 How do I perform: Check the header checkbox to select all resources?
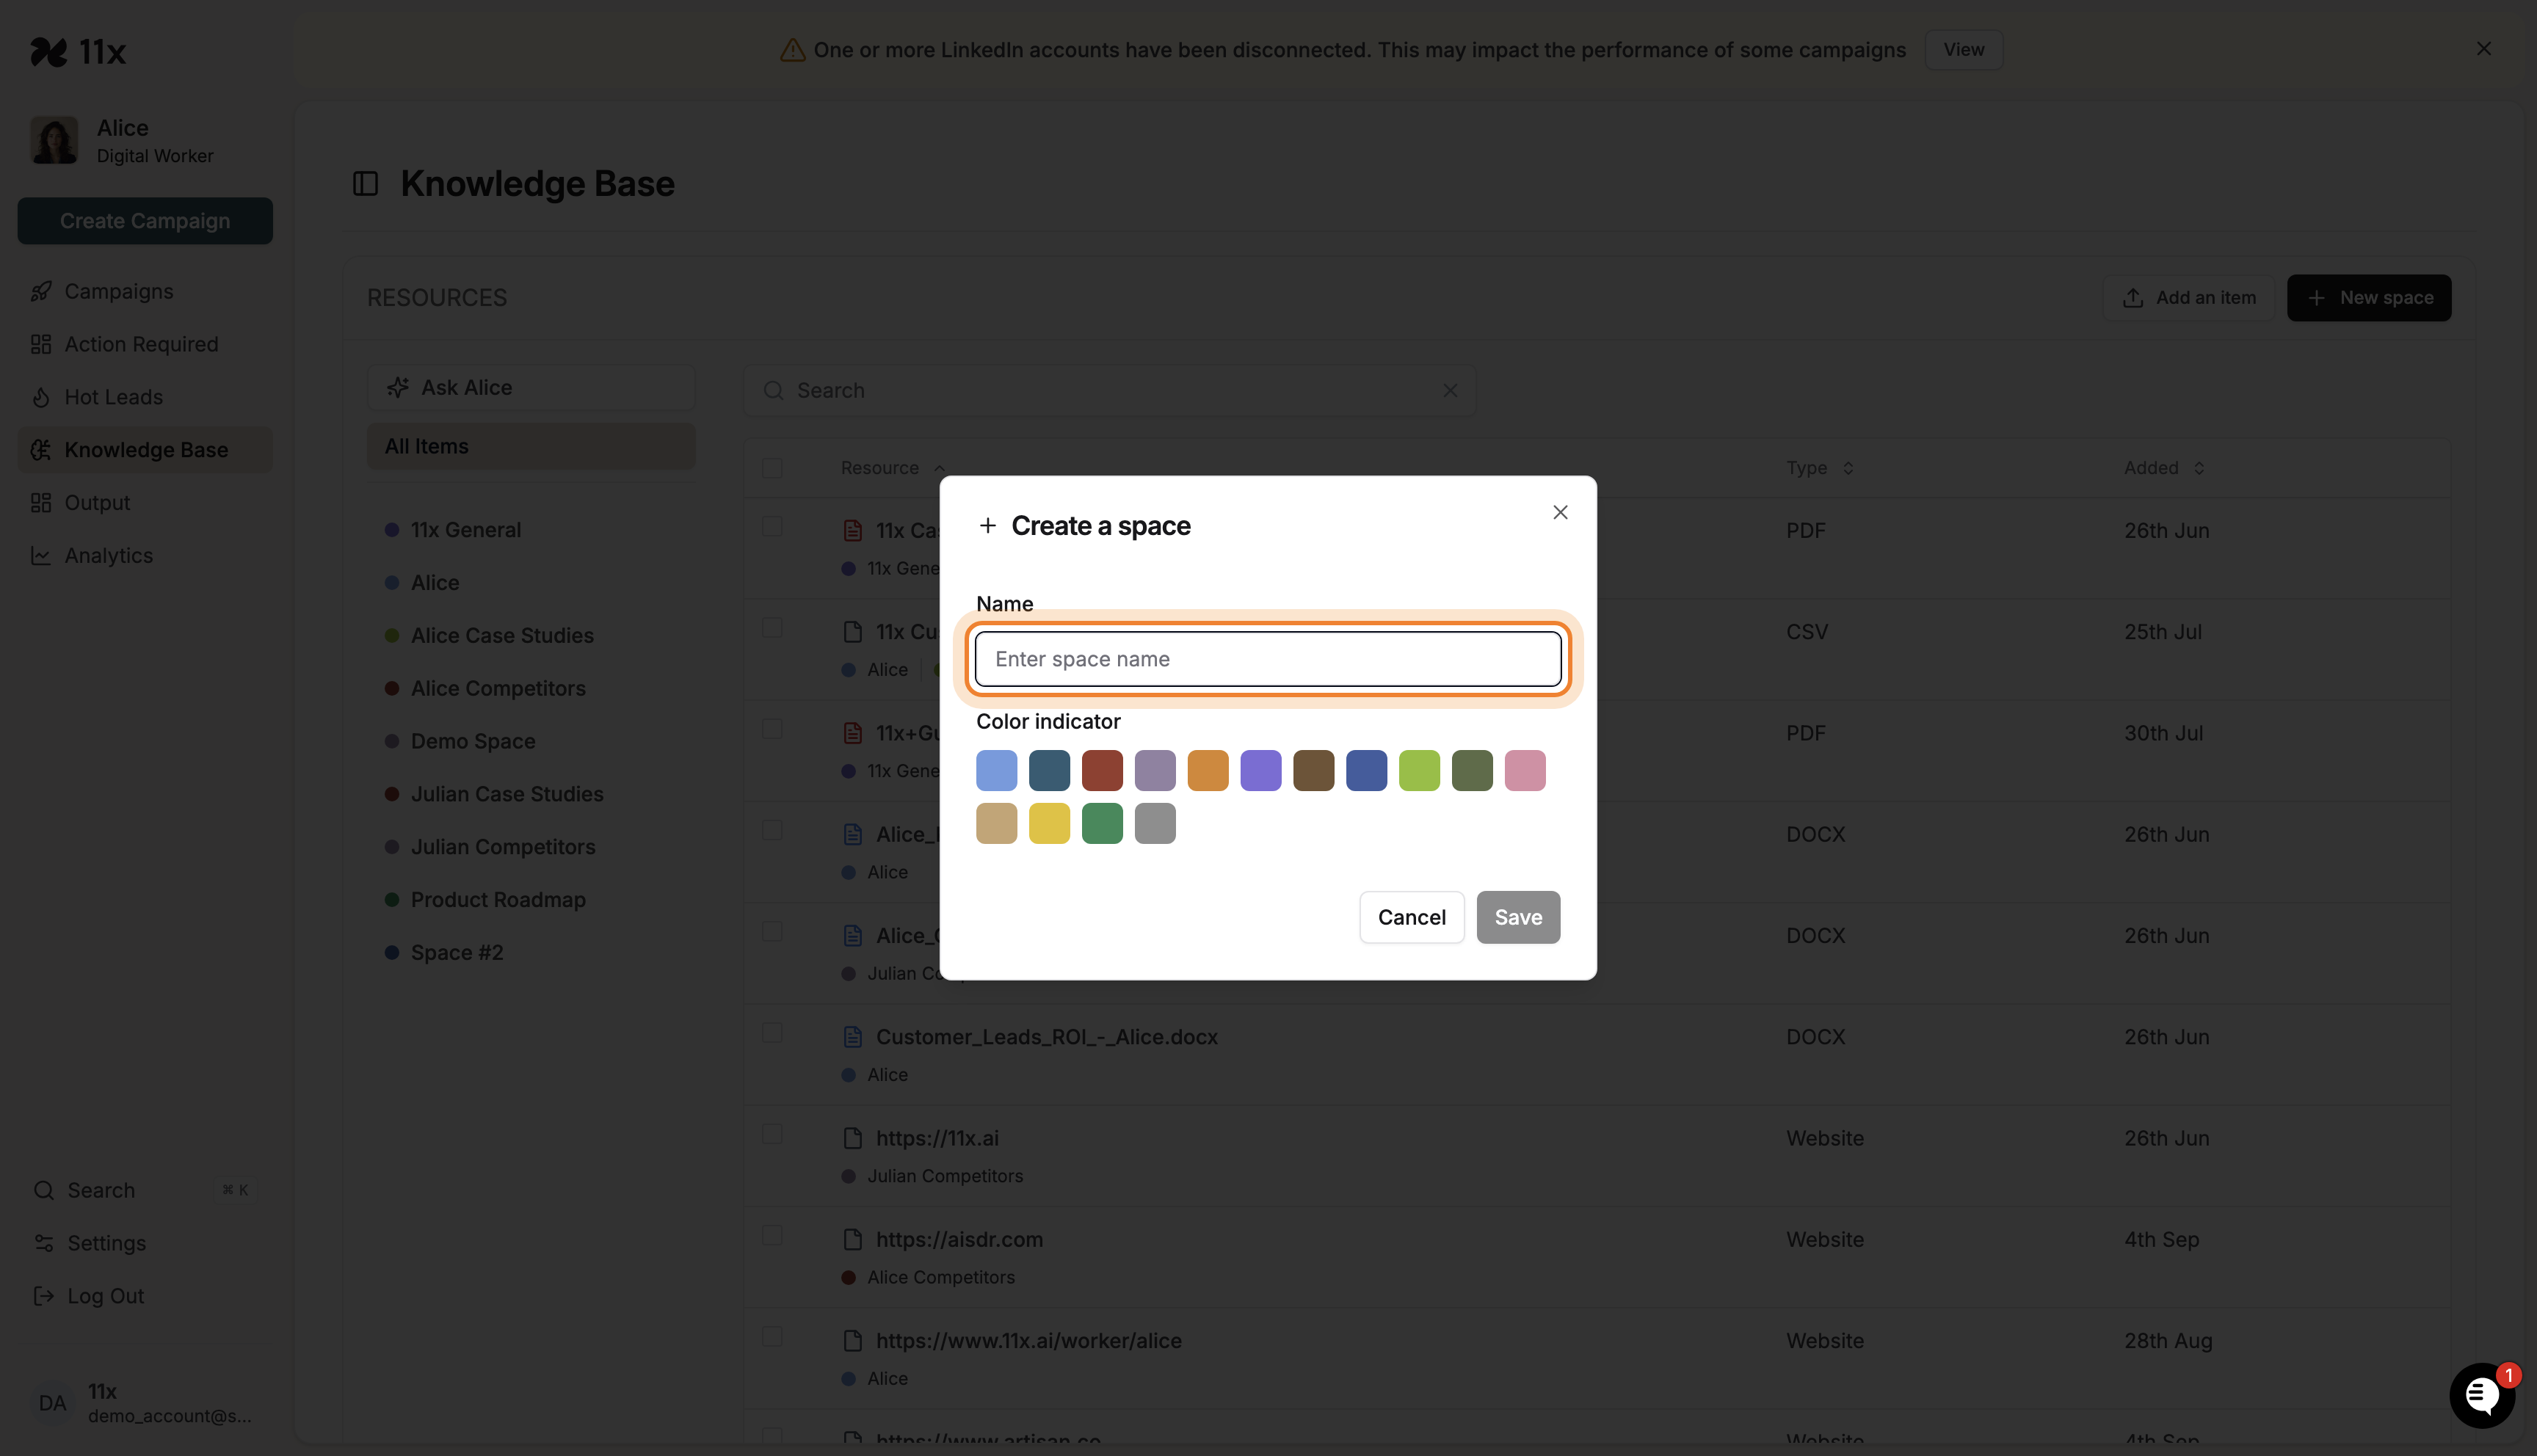click(772, 467)
